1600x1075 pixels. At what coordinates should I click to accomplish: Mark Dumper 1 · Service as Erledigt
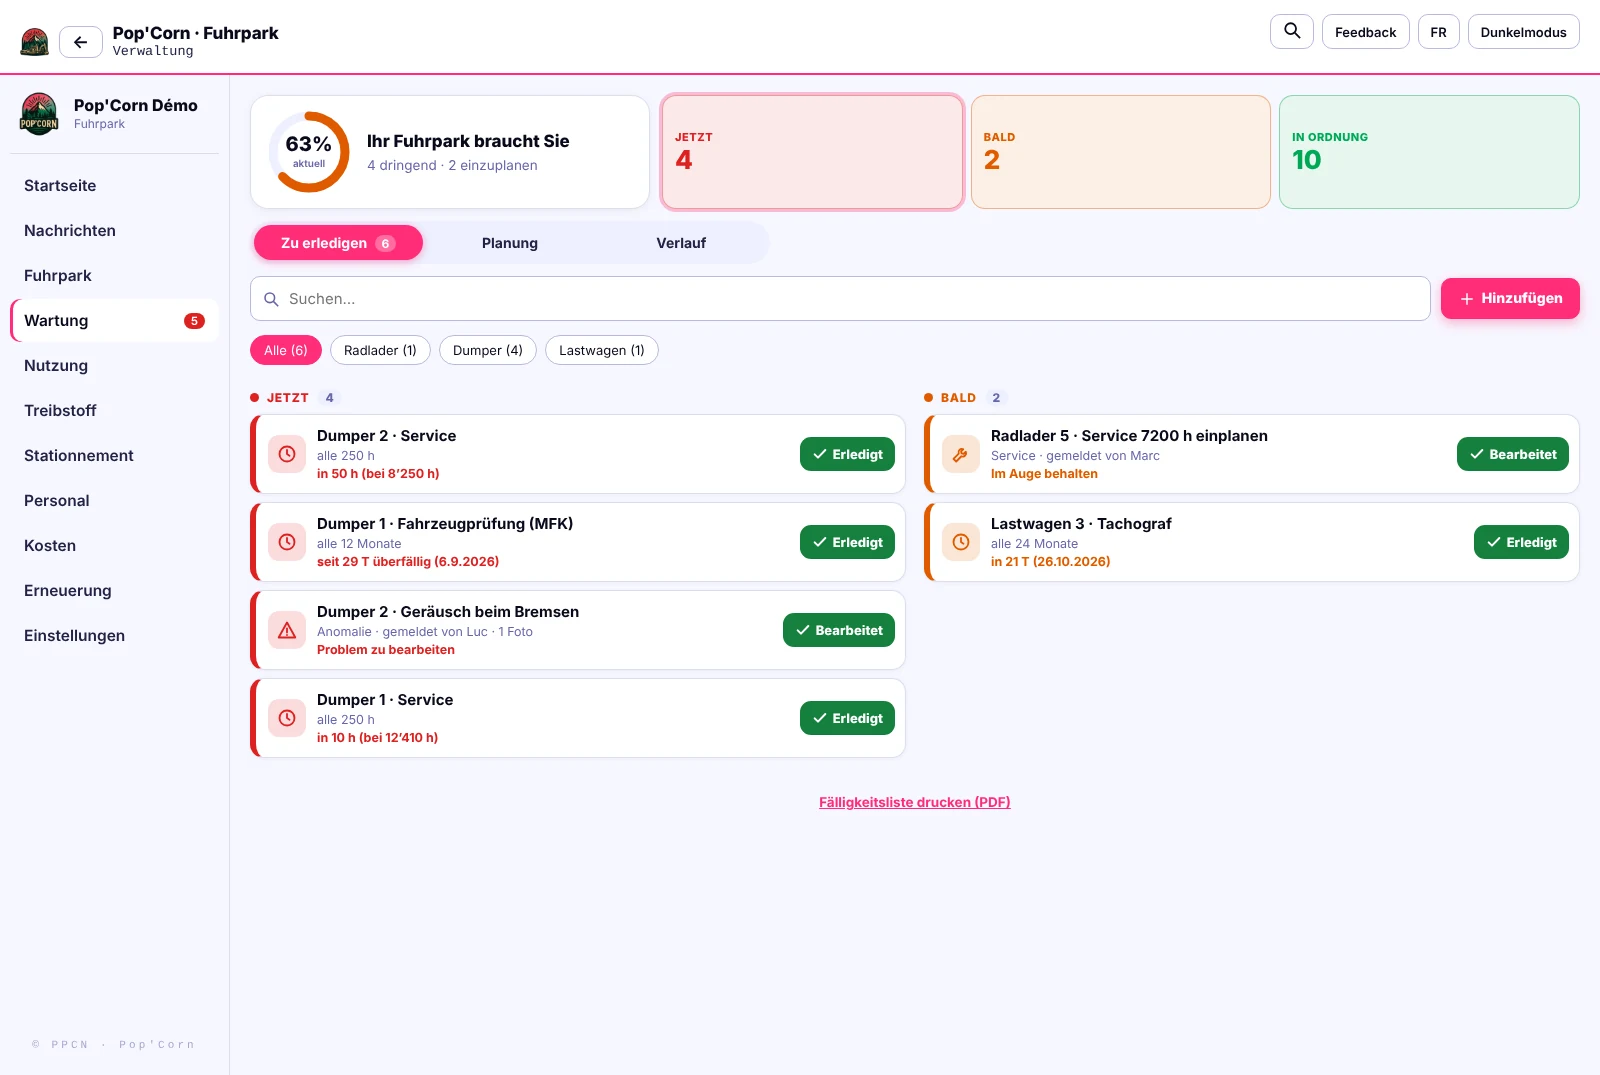(x=847, y=718)
